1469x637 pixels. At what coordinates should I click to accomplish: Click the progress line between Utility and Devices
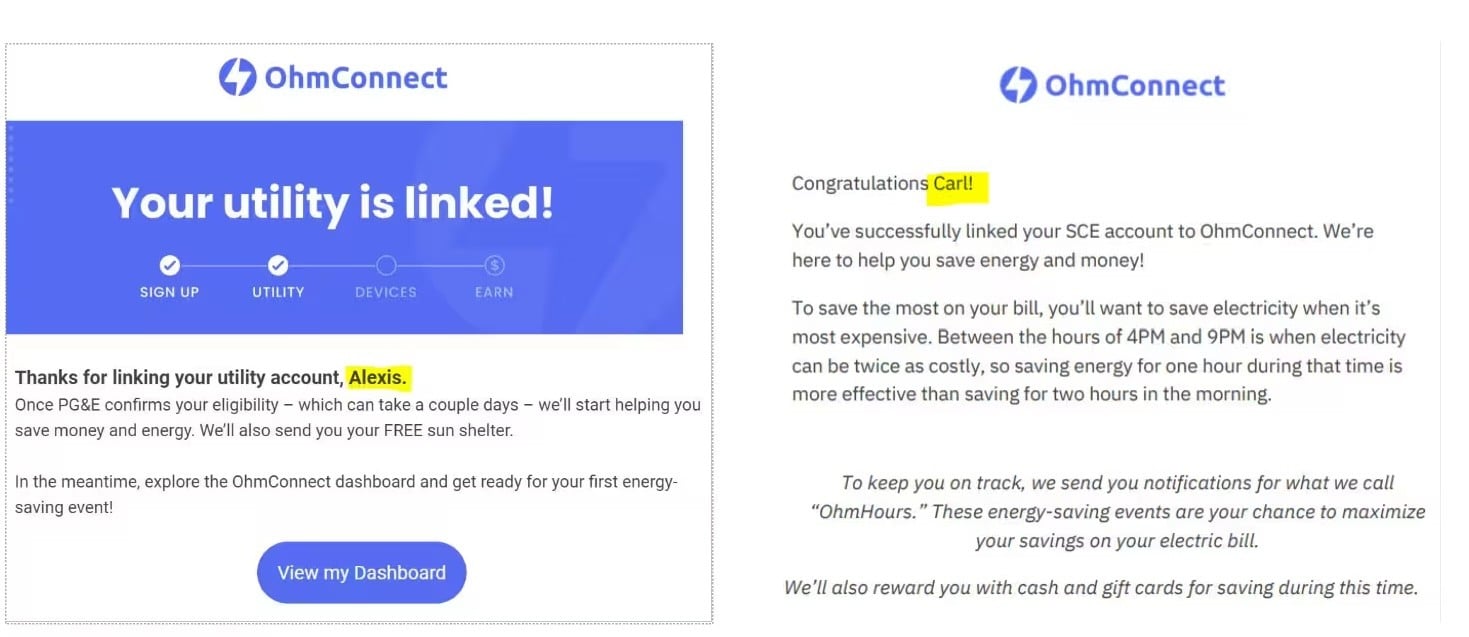(332, 265)
